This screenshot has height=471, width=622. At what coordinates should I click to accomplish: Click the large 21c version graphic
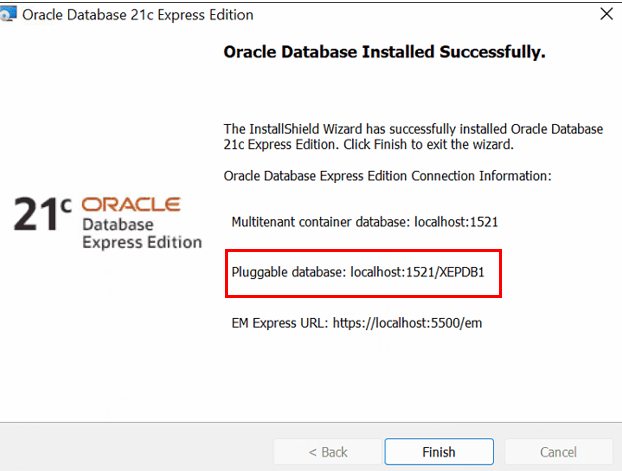pos(42,214)
